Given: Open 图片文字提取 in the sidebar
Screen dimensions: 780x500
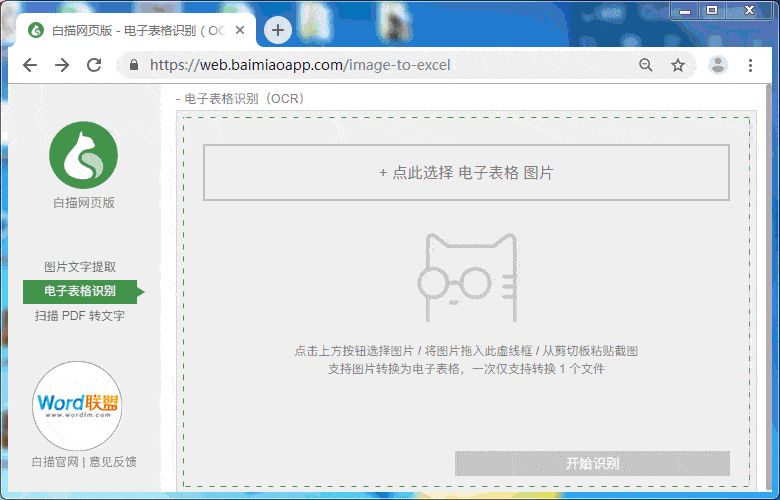Looking at the screenshot, I should coord(80,267).
